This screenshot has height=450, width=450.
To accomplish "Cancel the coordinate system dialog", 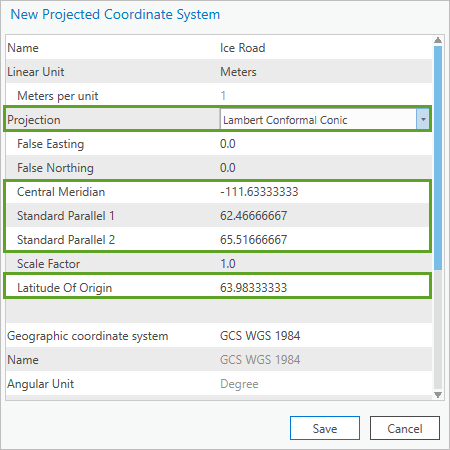I will [405, 428].
